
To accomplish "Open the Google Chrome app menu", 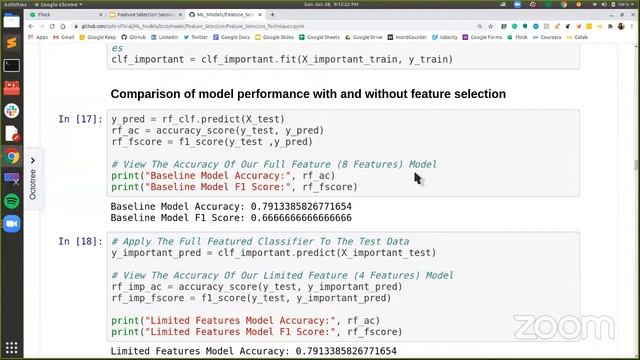I will click(x=58, y=4).
